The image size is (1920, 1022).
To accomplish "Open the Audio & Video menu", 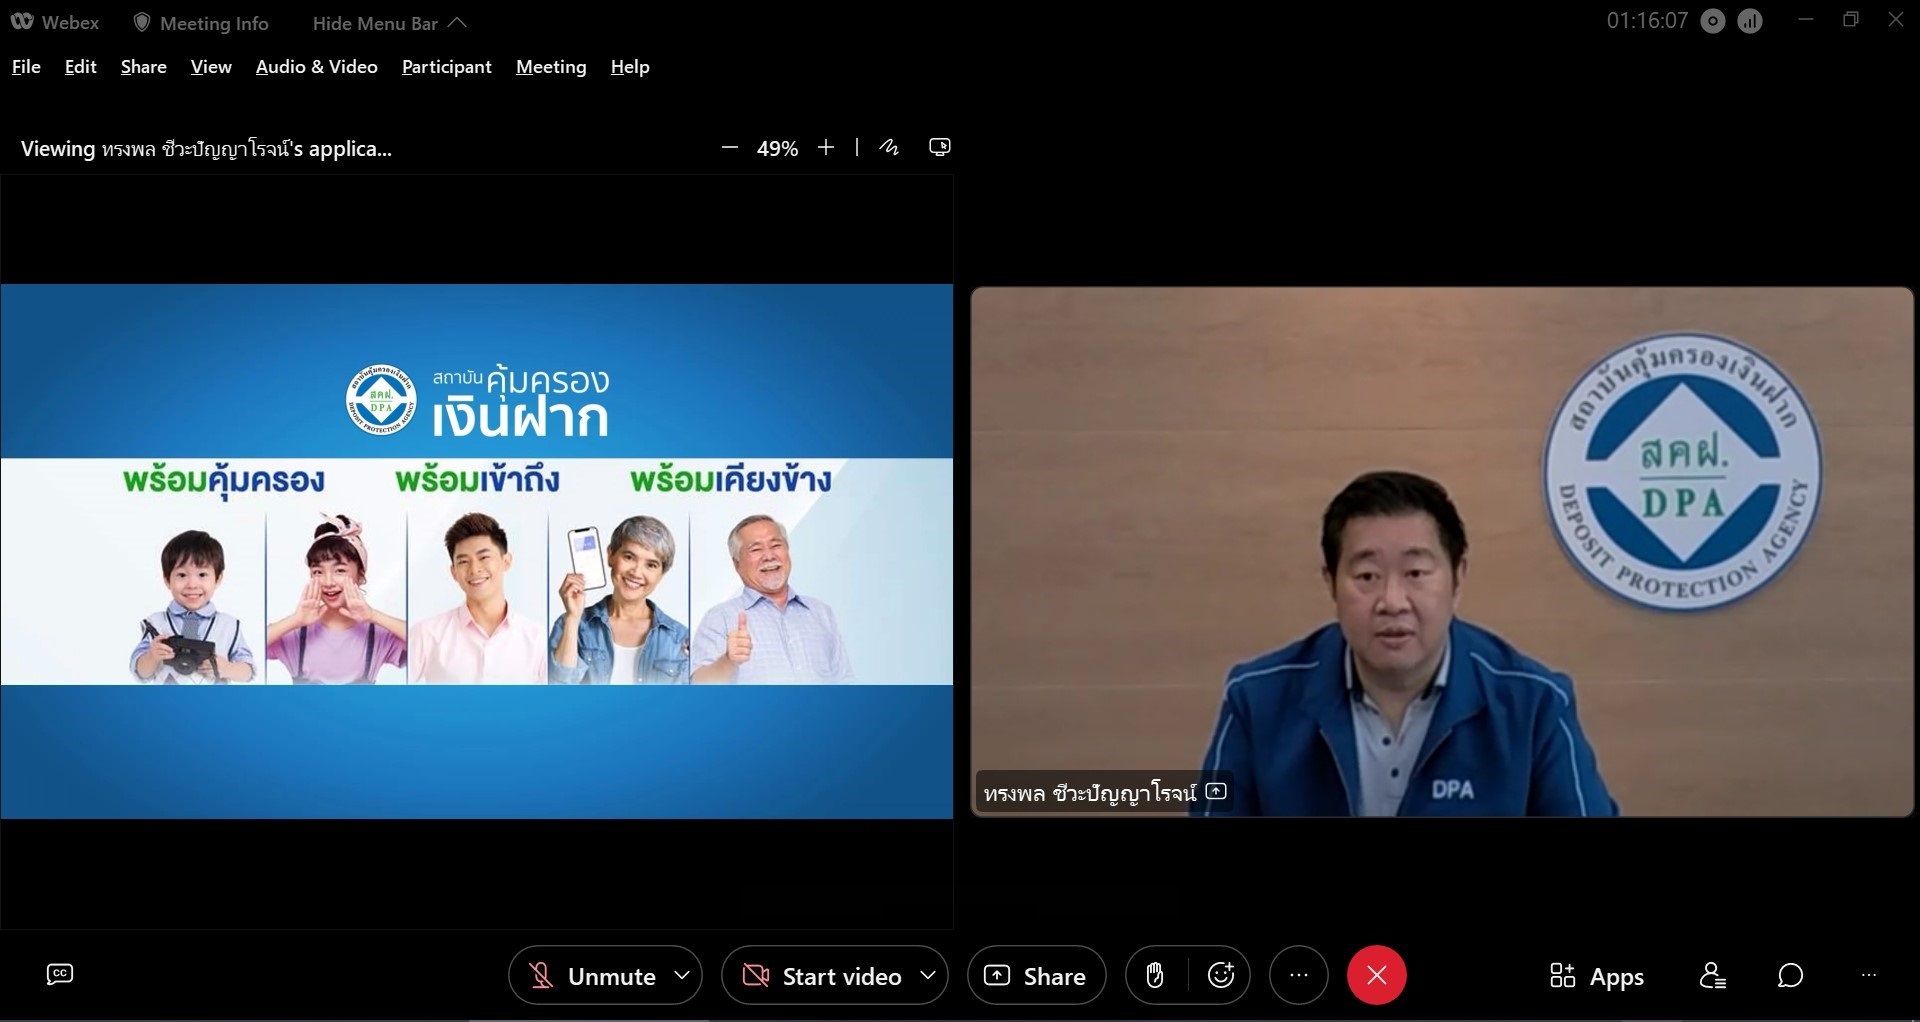I will click(x=317, y=67).
